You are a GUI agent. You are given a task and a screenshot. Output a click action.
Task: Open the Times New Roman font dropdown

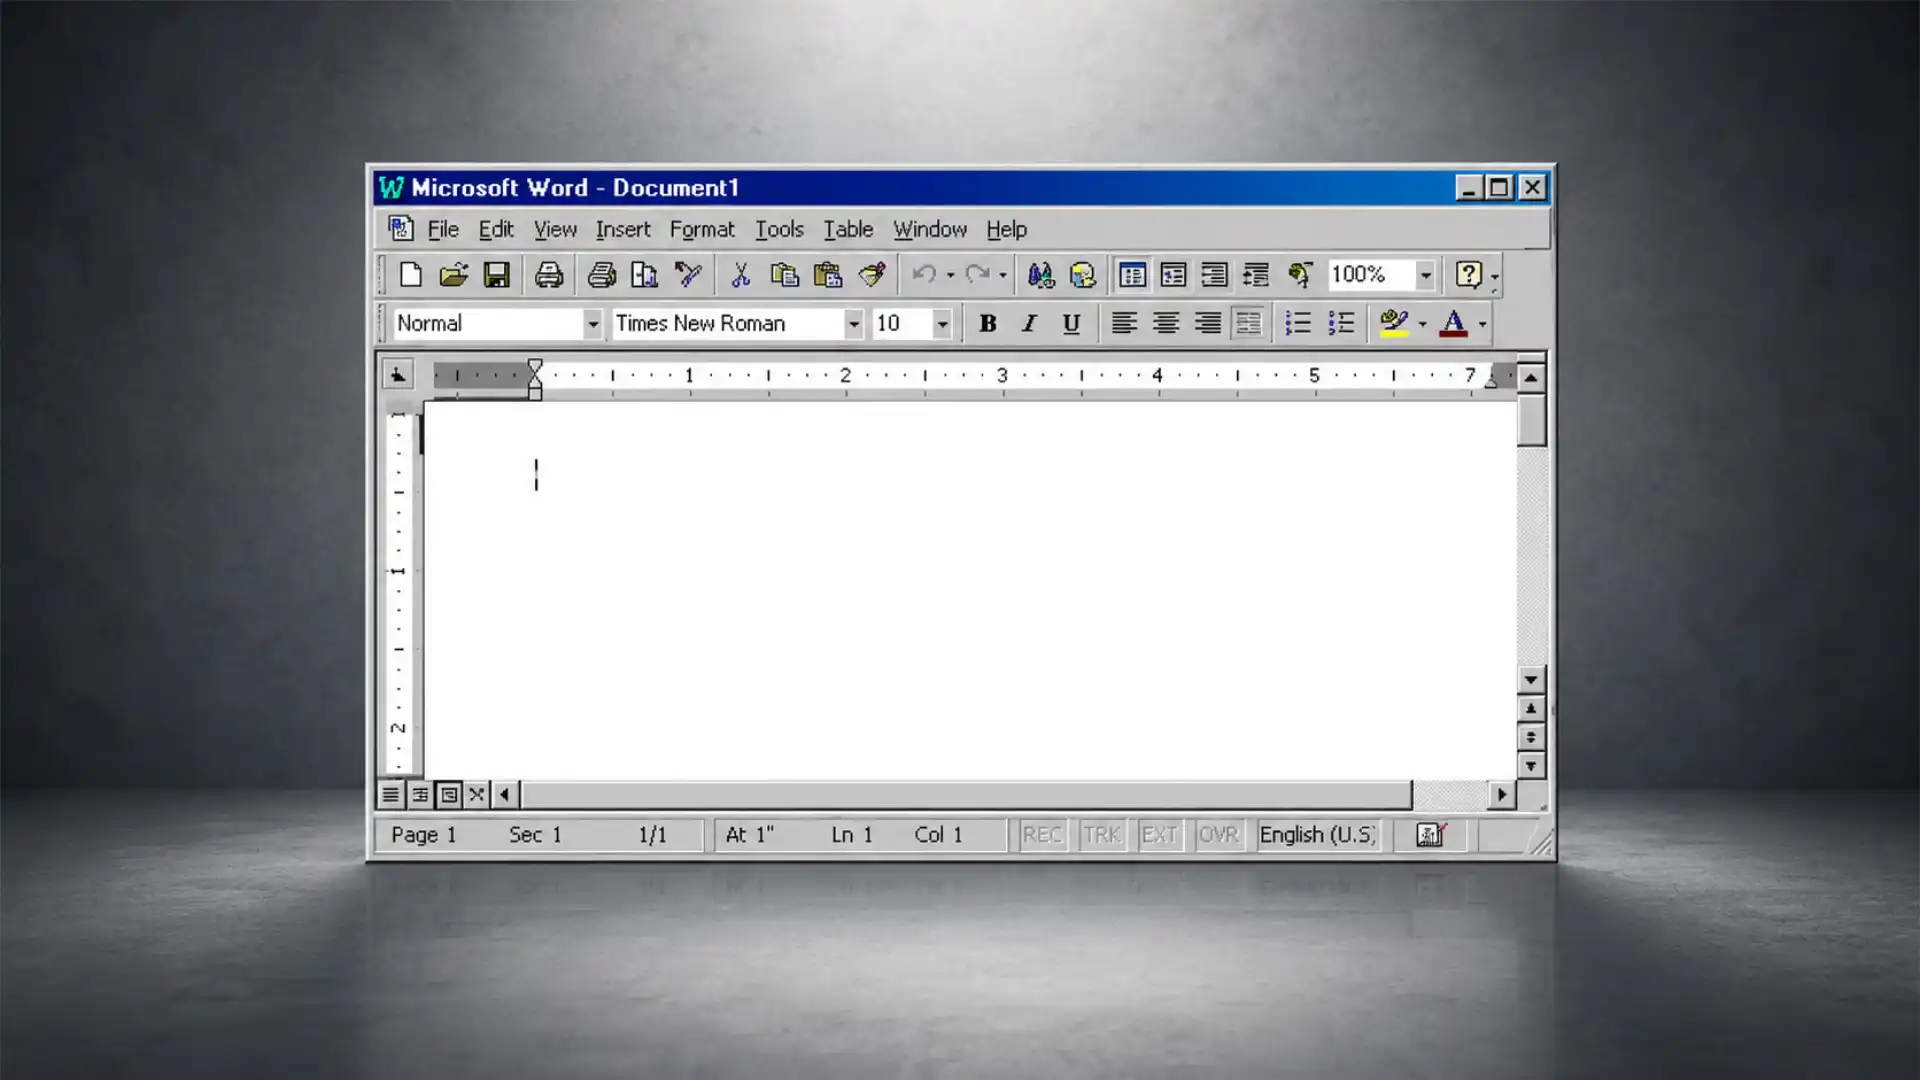(x=853, y=324)
